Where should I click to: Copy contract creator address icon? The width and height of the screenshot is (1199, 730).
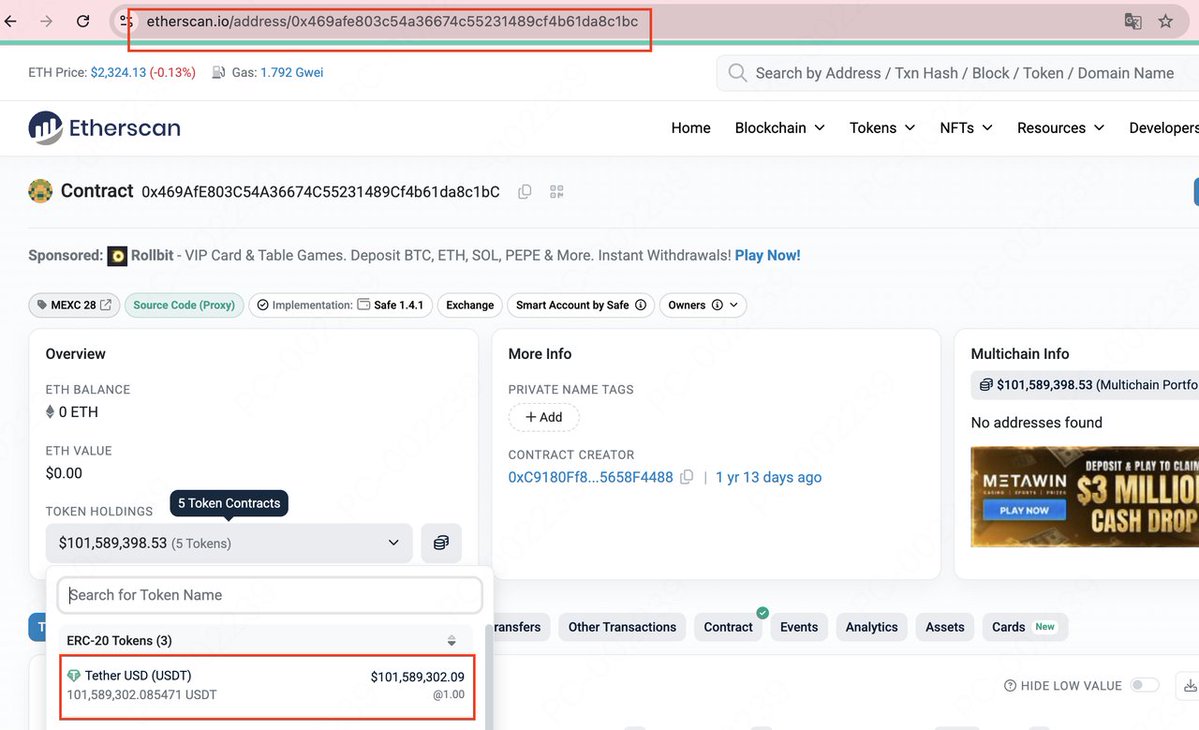pos(687,477)
